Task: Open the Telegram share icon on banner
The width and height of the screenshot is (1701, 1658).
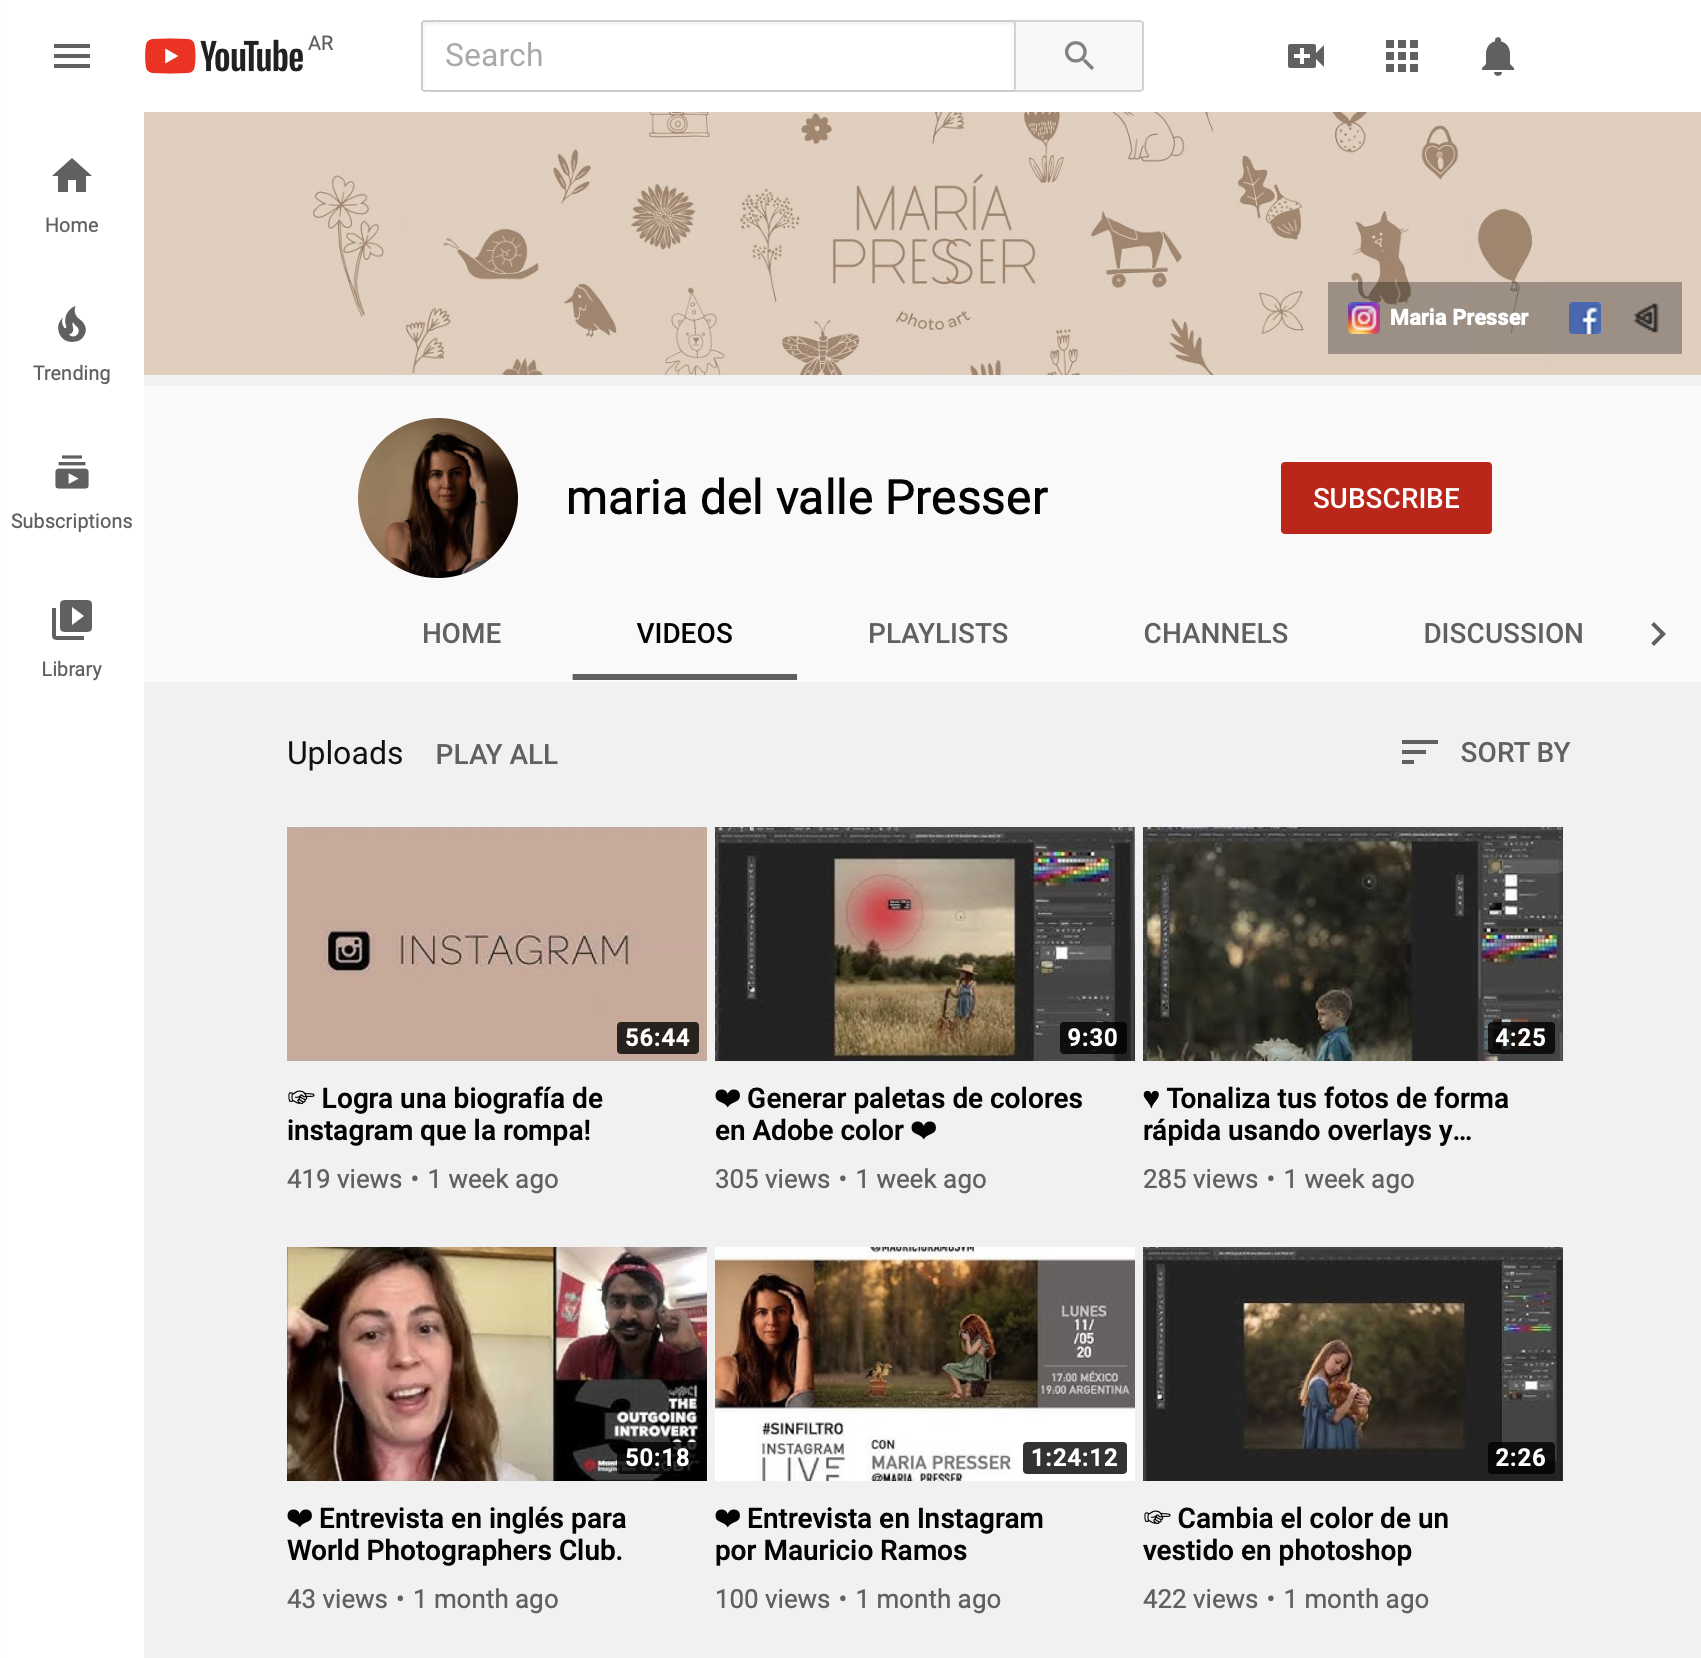Action: click(1647, 318)
